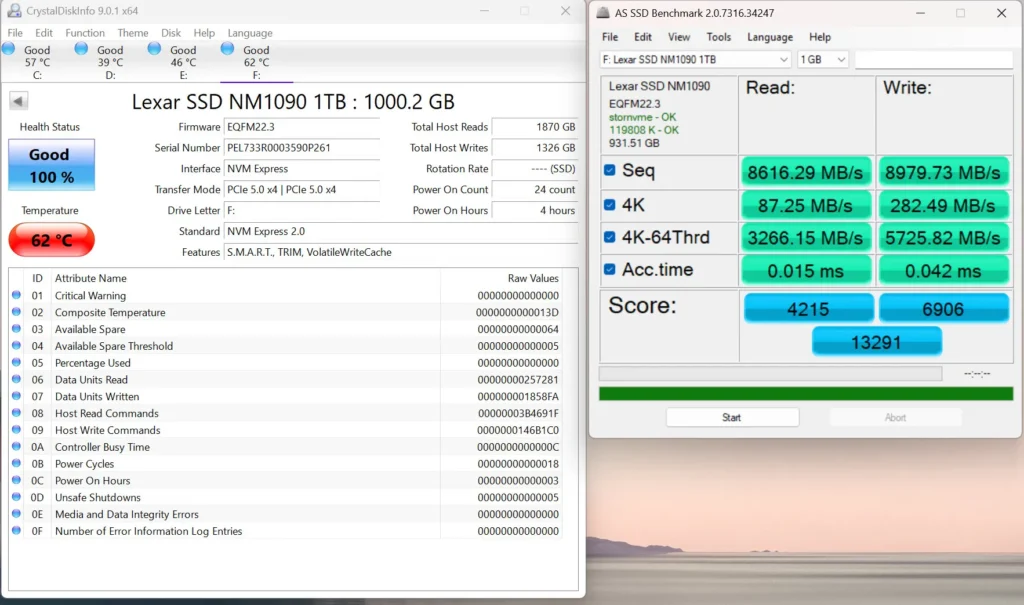This screenshot has height=605, width=1024.
Task: Click the Standard NVM Express 2.0 field
Action: 401,231
